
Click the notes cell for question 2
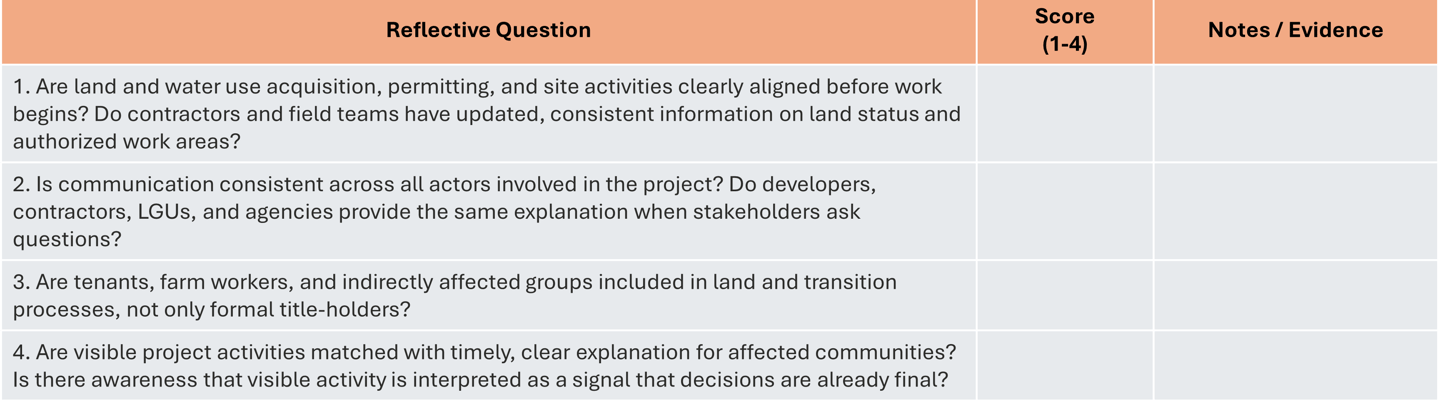pyautogui.click(x=1295, y=212)
